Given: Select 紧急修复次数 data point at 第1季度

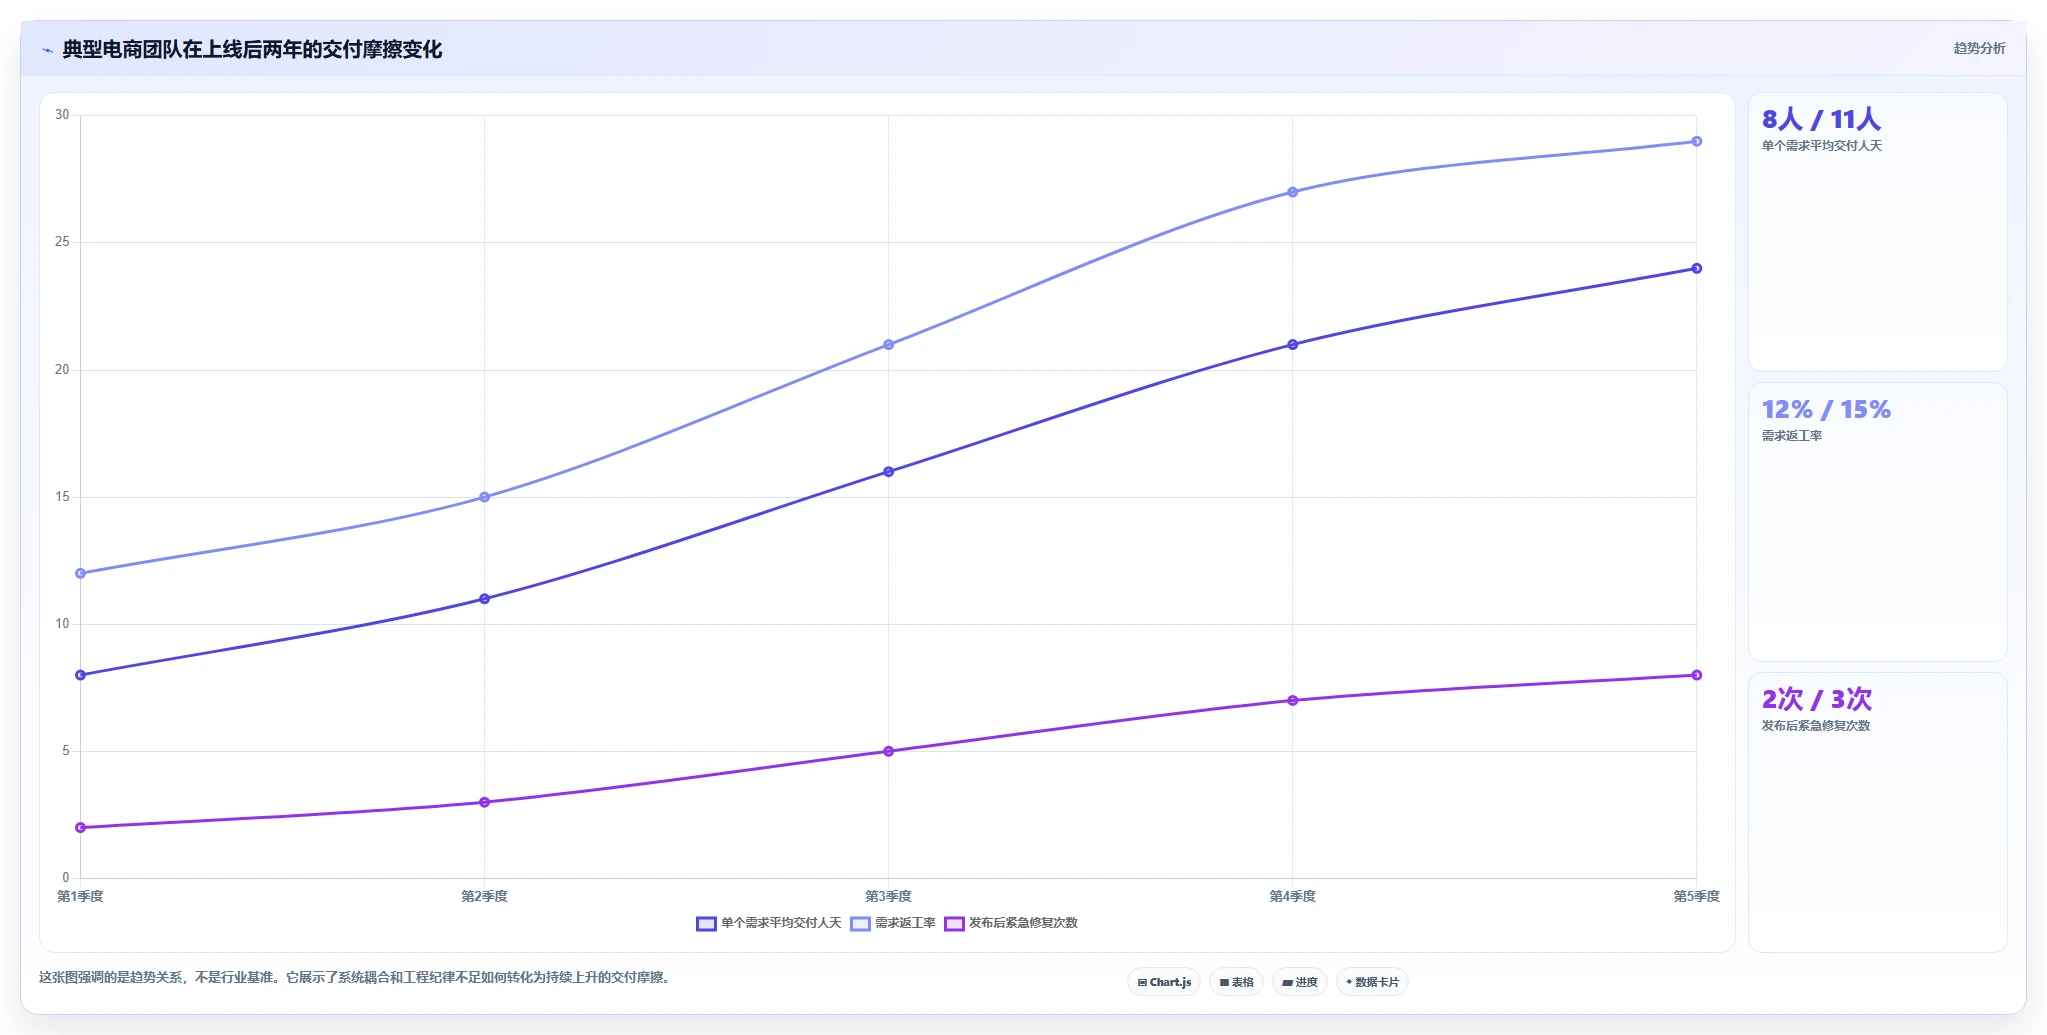Looking at the screenshot, I should tap(80, 828).
